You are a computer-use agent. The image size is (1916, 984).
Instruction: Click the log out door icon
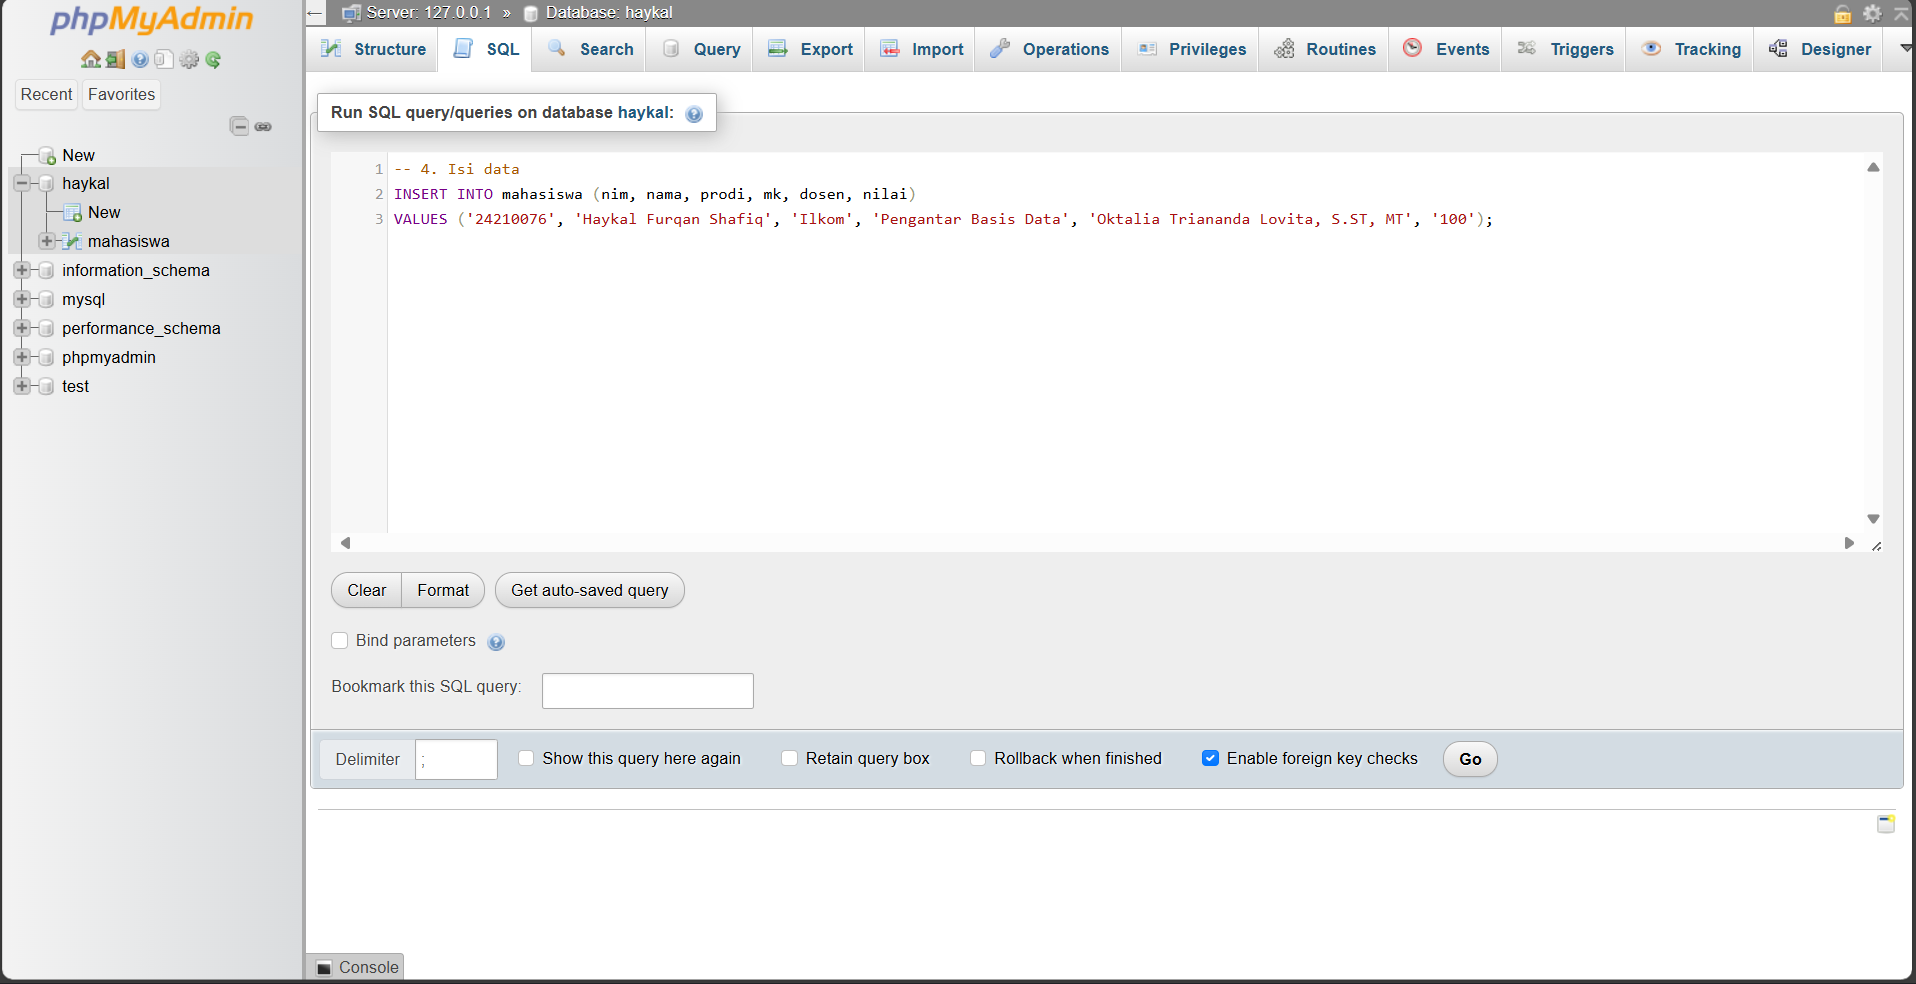[116, 60]
